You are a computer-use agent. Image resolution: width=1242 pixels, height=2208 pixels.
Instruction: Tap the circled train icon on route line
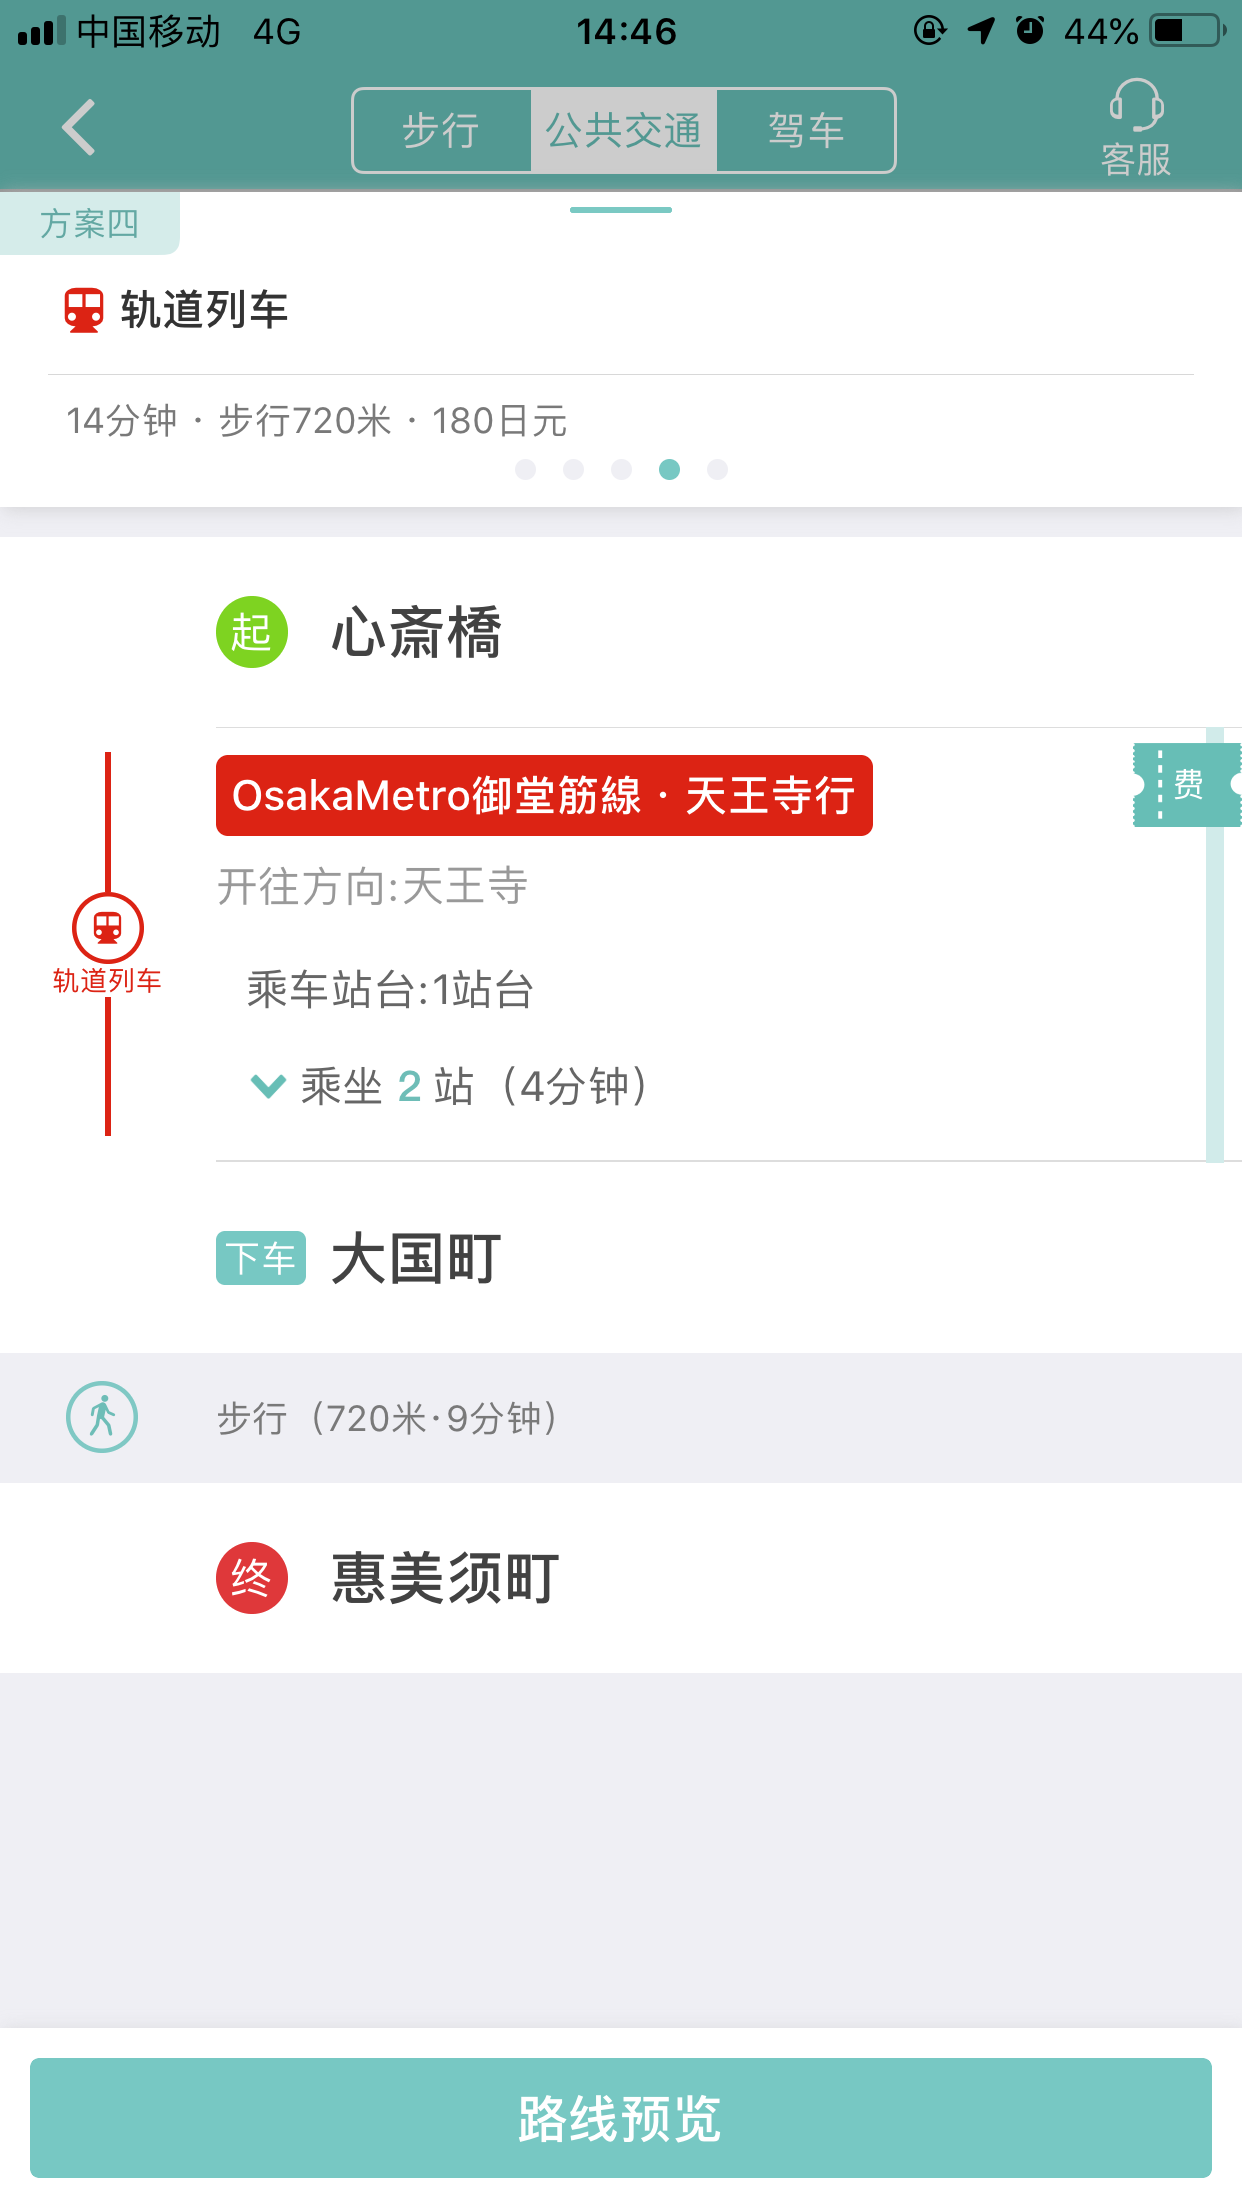(108, 928)
